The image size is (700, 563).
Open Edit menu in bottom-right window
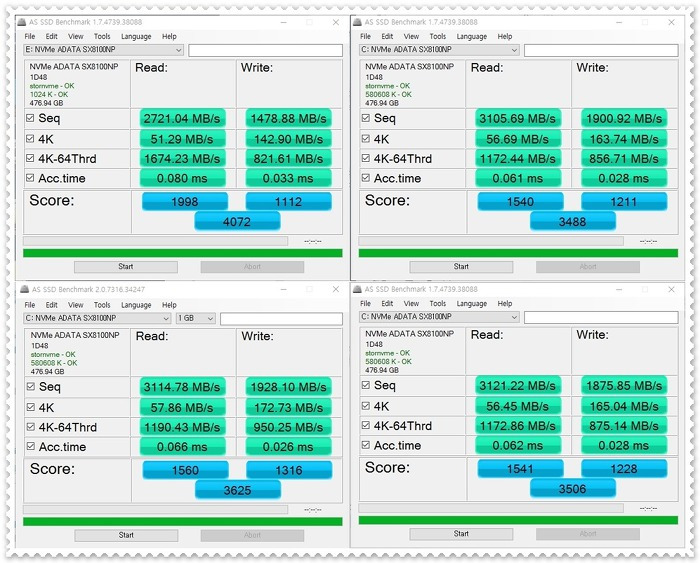(387, 304)
